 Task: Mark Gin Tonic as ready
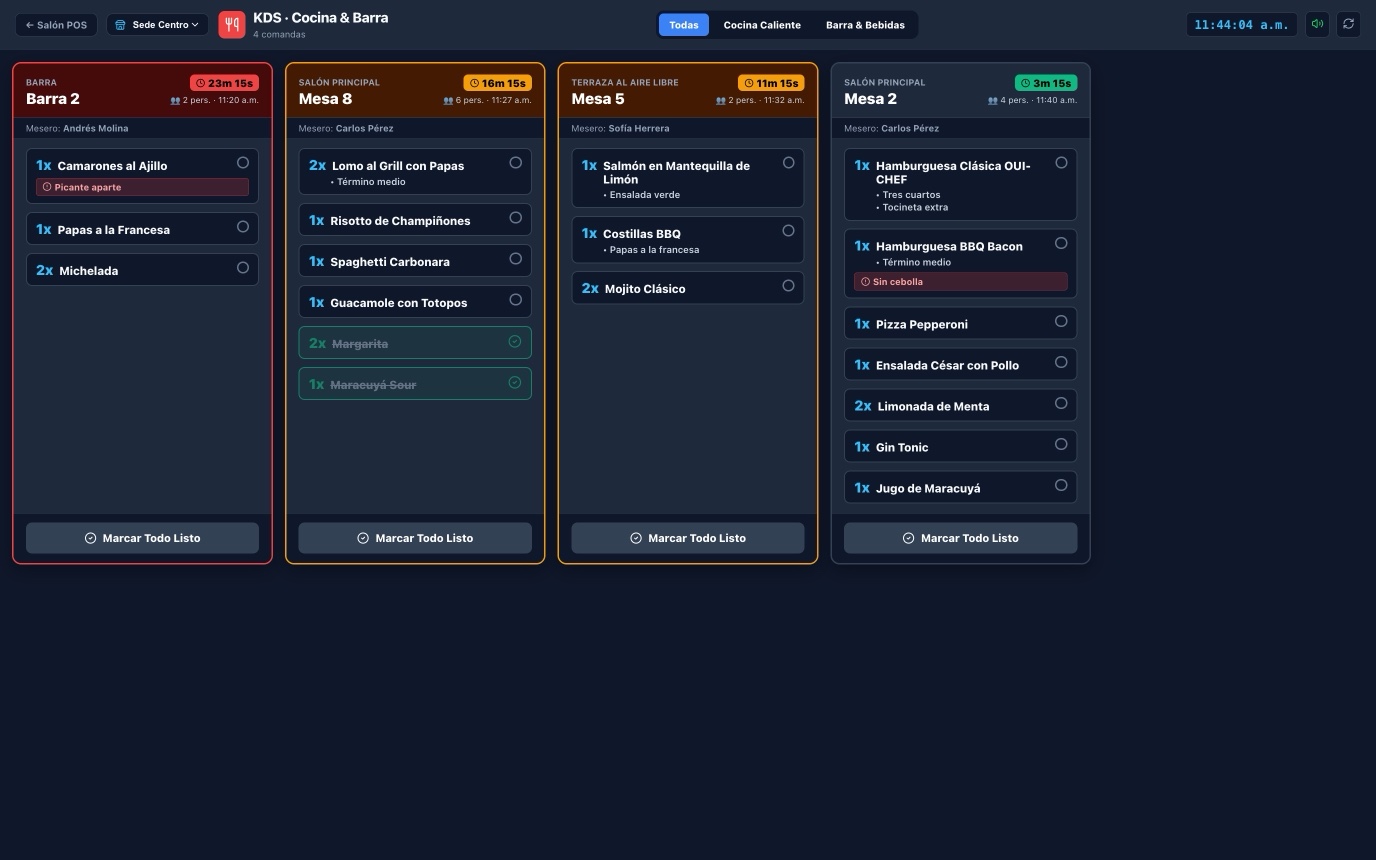1062,444
